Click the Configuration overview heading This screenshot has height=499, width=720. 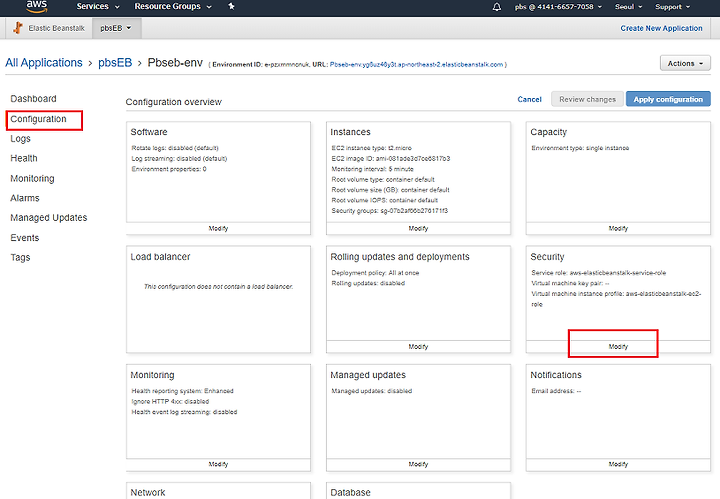tap(174, 102)
